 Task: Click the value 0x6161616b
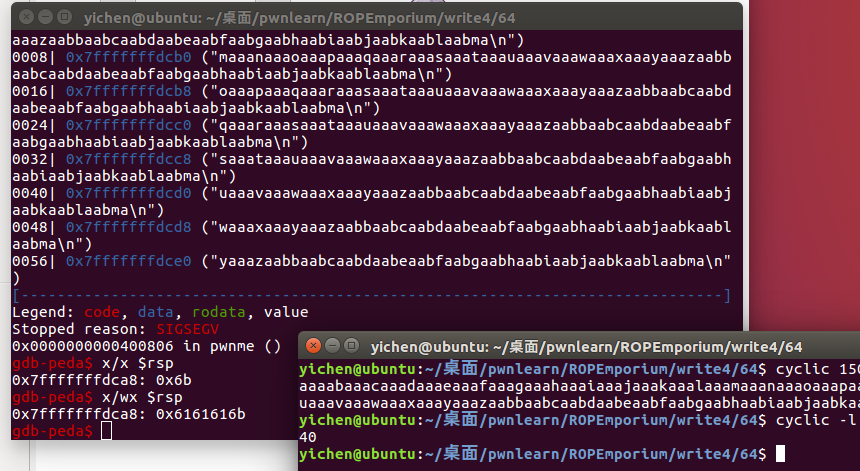tap(201, 414)
